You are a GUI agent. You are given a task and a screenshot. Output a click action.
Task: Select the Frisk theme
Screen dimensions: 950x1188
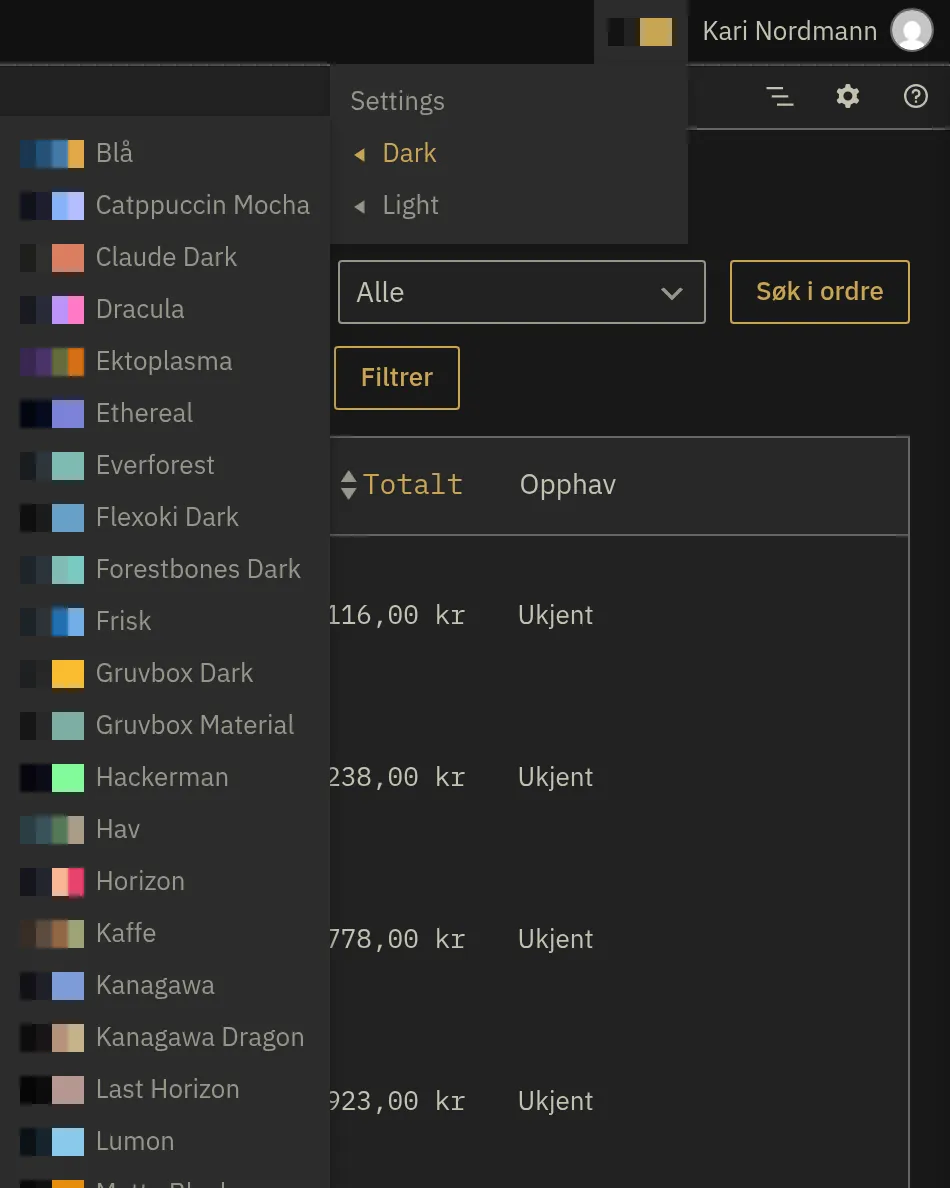pos(164,621)
